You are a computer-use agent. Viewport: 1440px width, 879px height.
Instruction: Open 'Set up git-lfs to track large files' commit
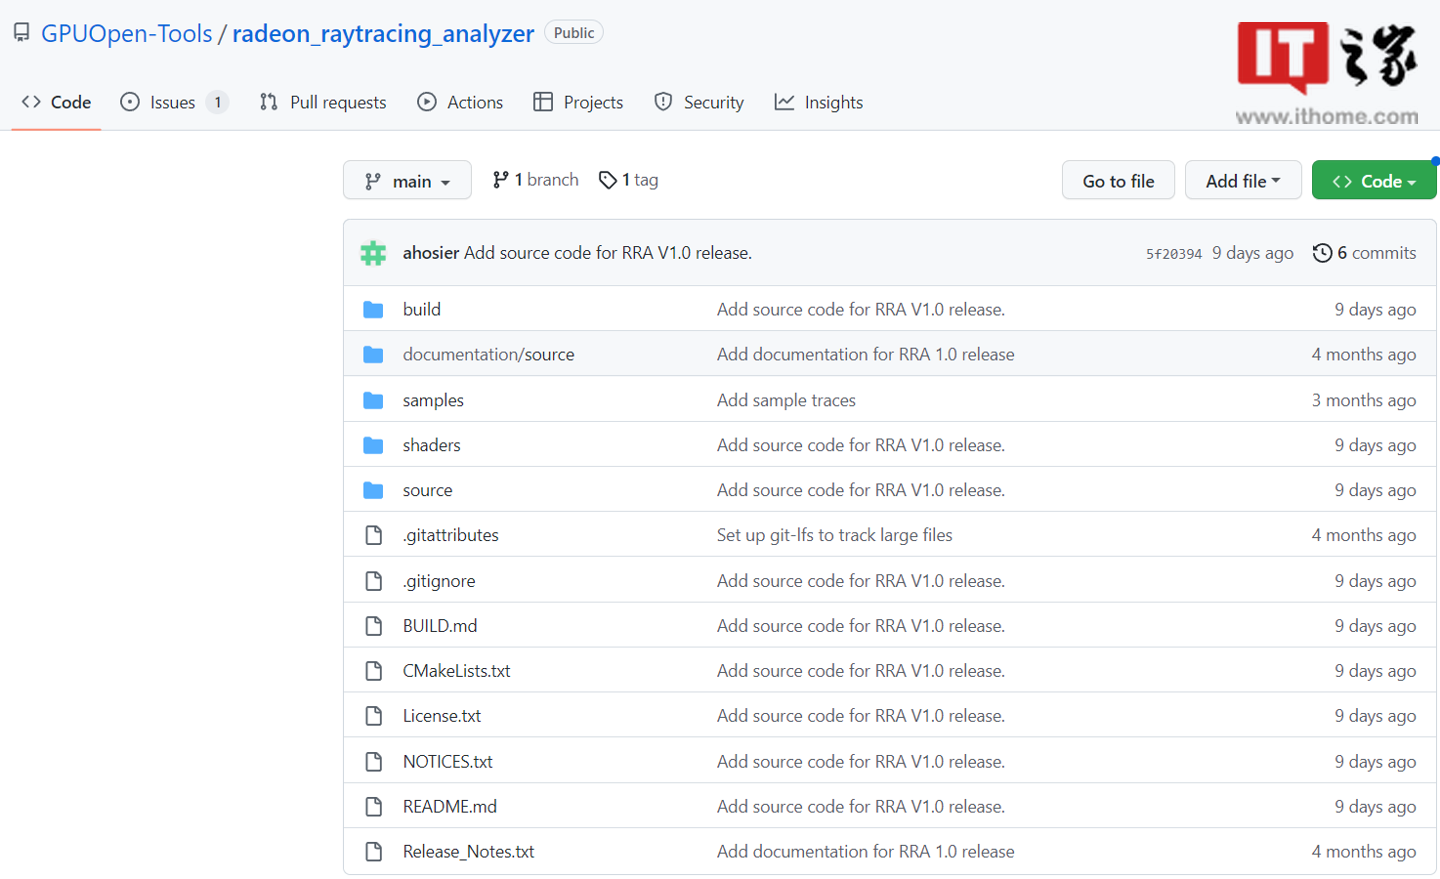[x=835, y=535]
